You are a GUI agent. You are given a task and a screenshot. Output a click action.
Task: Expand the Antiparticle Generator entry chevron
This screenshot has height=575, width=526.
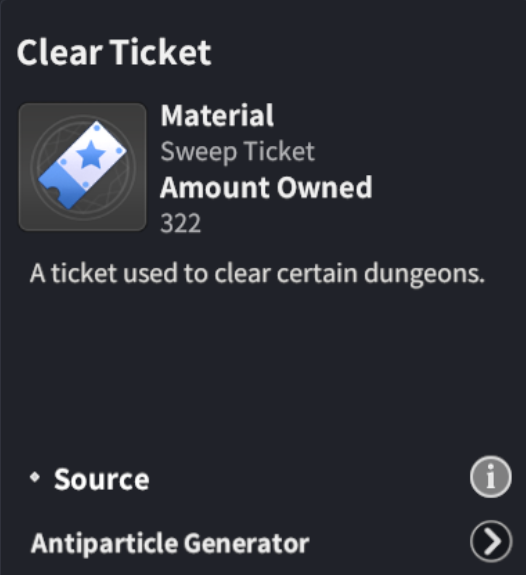[491, 541]
